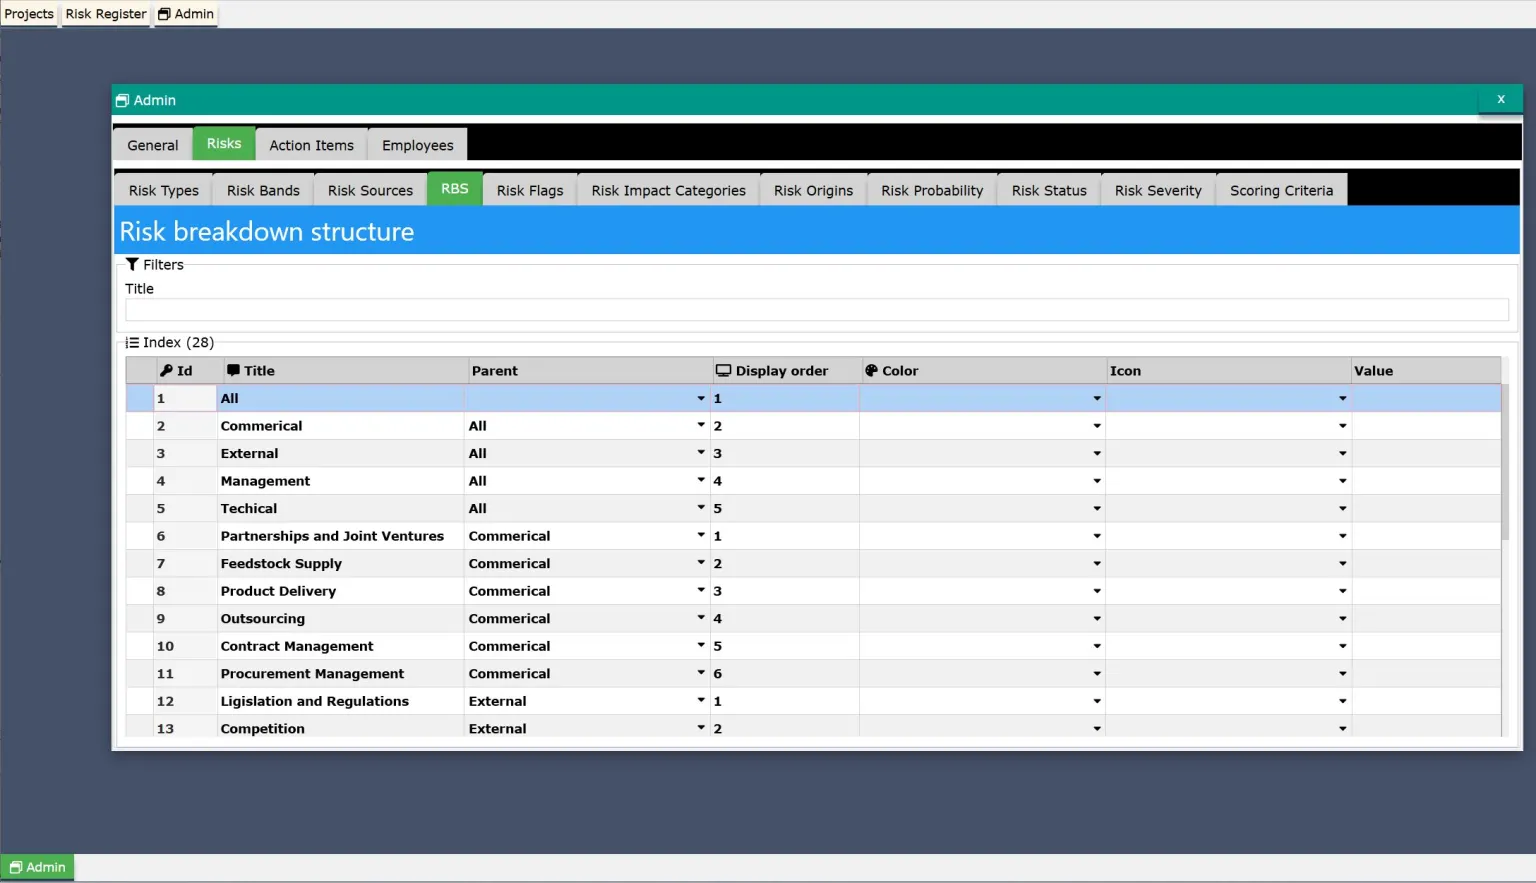
Task: Click the filter funnel icon beside Filters
Action: pos(132,265)
